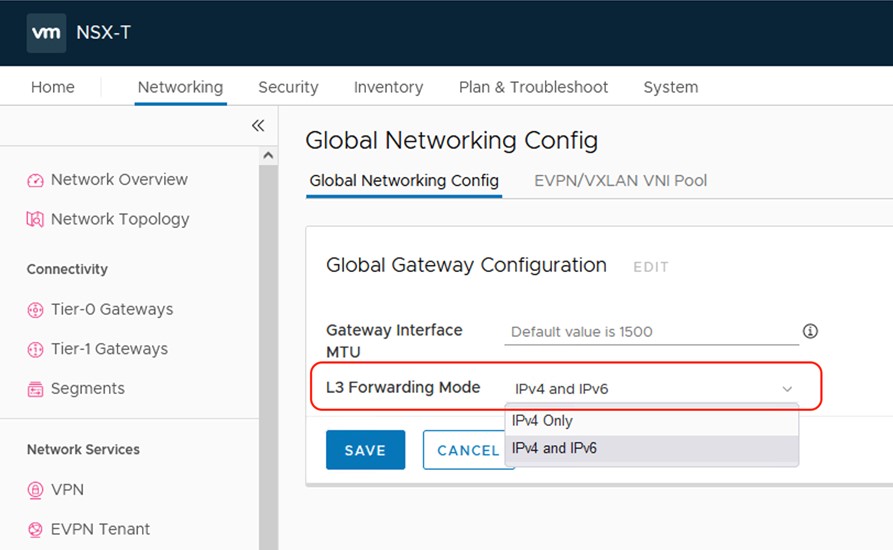Click the Segments icon in sidebar
The image size is (893, 550).
[x=35, y=389]
